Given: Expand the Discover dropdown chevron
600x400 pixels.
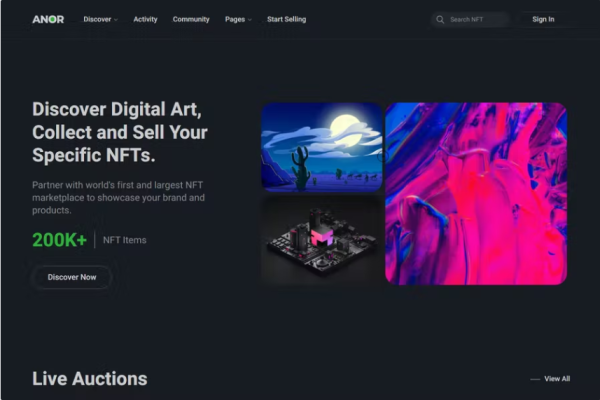Looking at the screenshot, I should (x=116, y=20).
